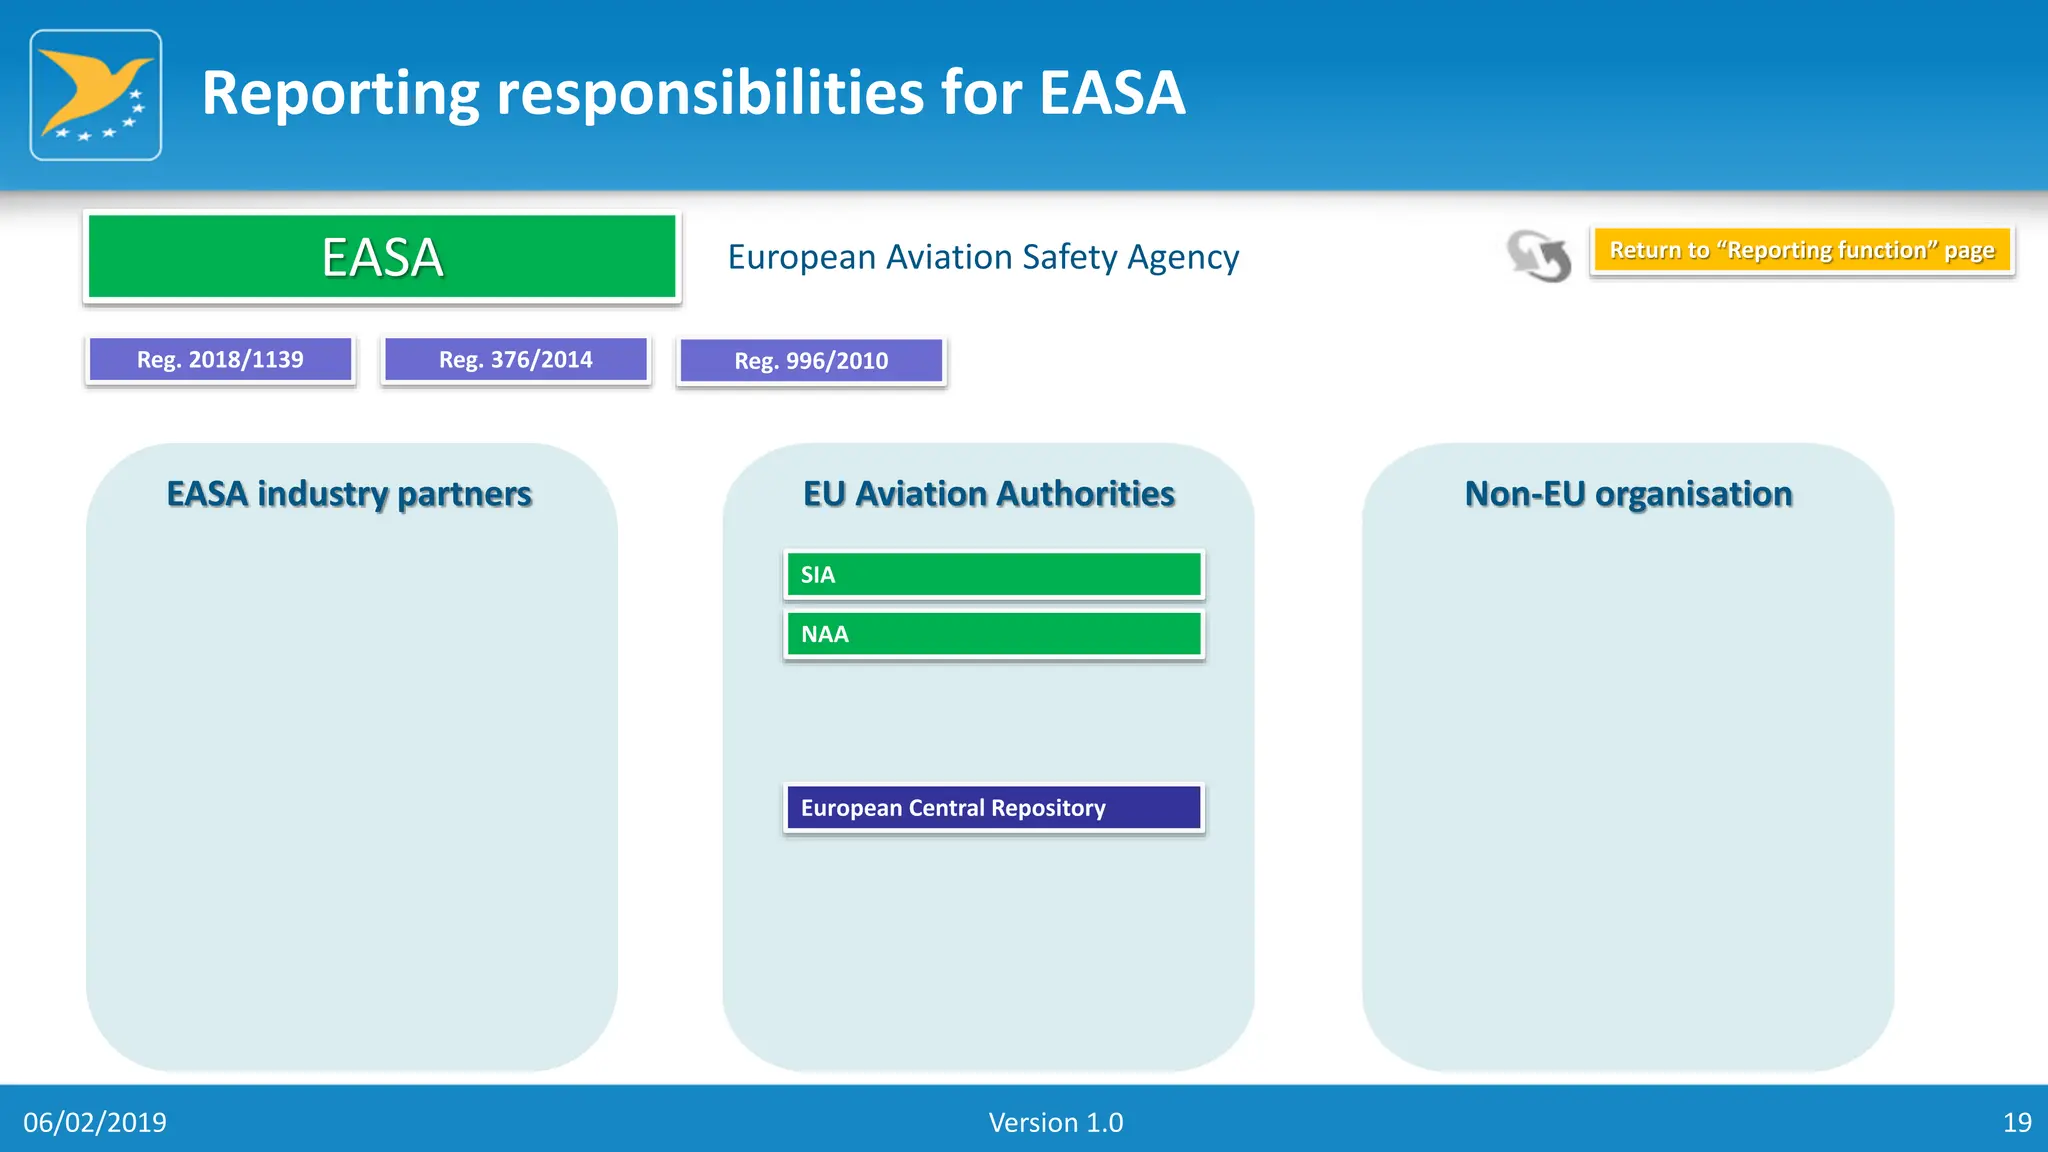This screenshot has width=2048, height=1152.
Task: Select the green SIA bar
Action: coord(994,575)
